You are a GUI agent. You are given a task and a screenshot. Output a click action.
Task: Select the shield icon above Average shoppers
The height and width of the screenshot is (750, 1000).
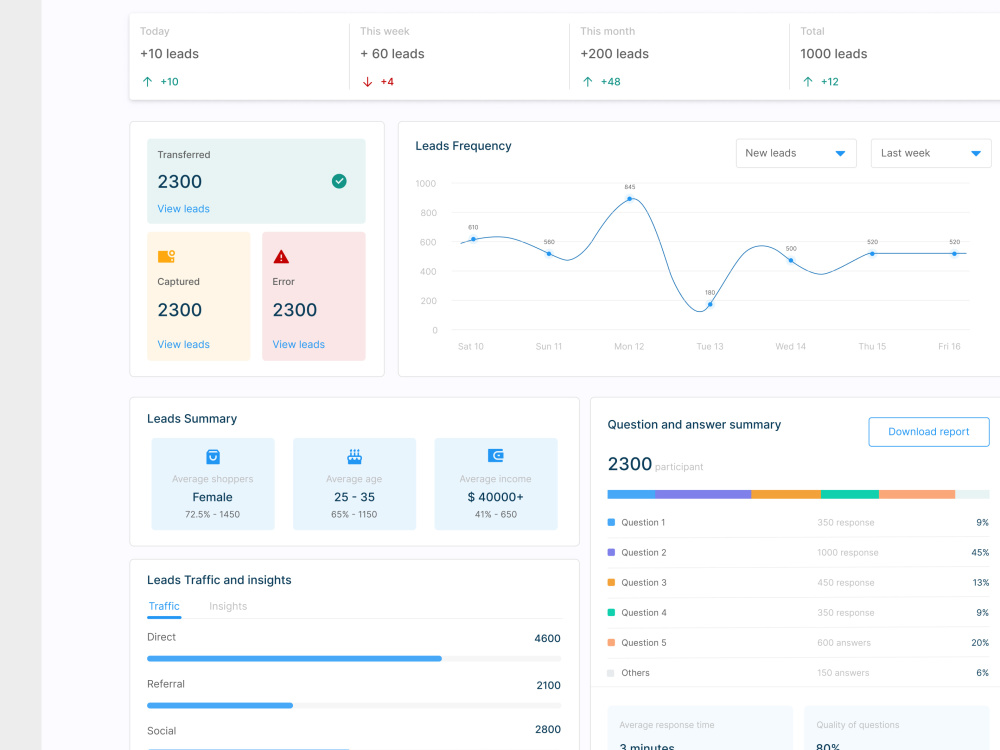[213, 457]
